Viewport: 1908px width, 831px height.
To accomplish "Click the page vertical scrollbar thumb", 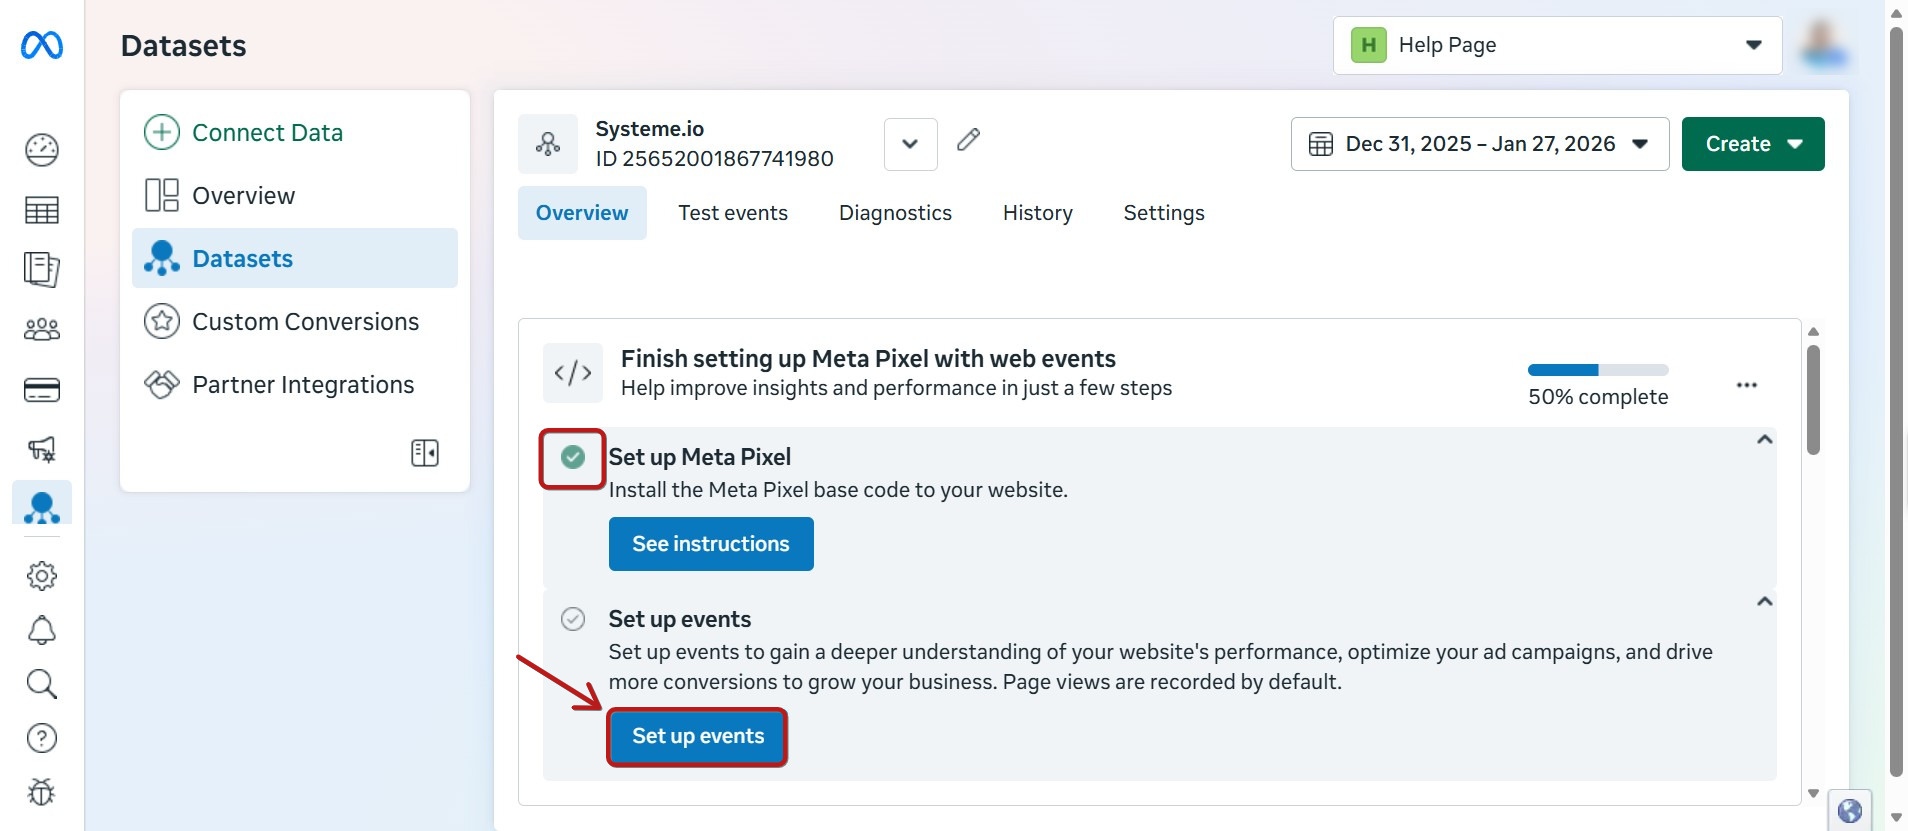I will 1896,400.
